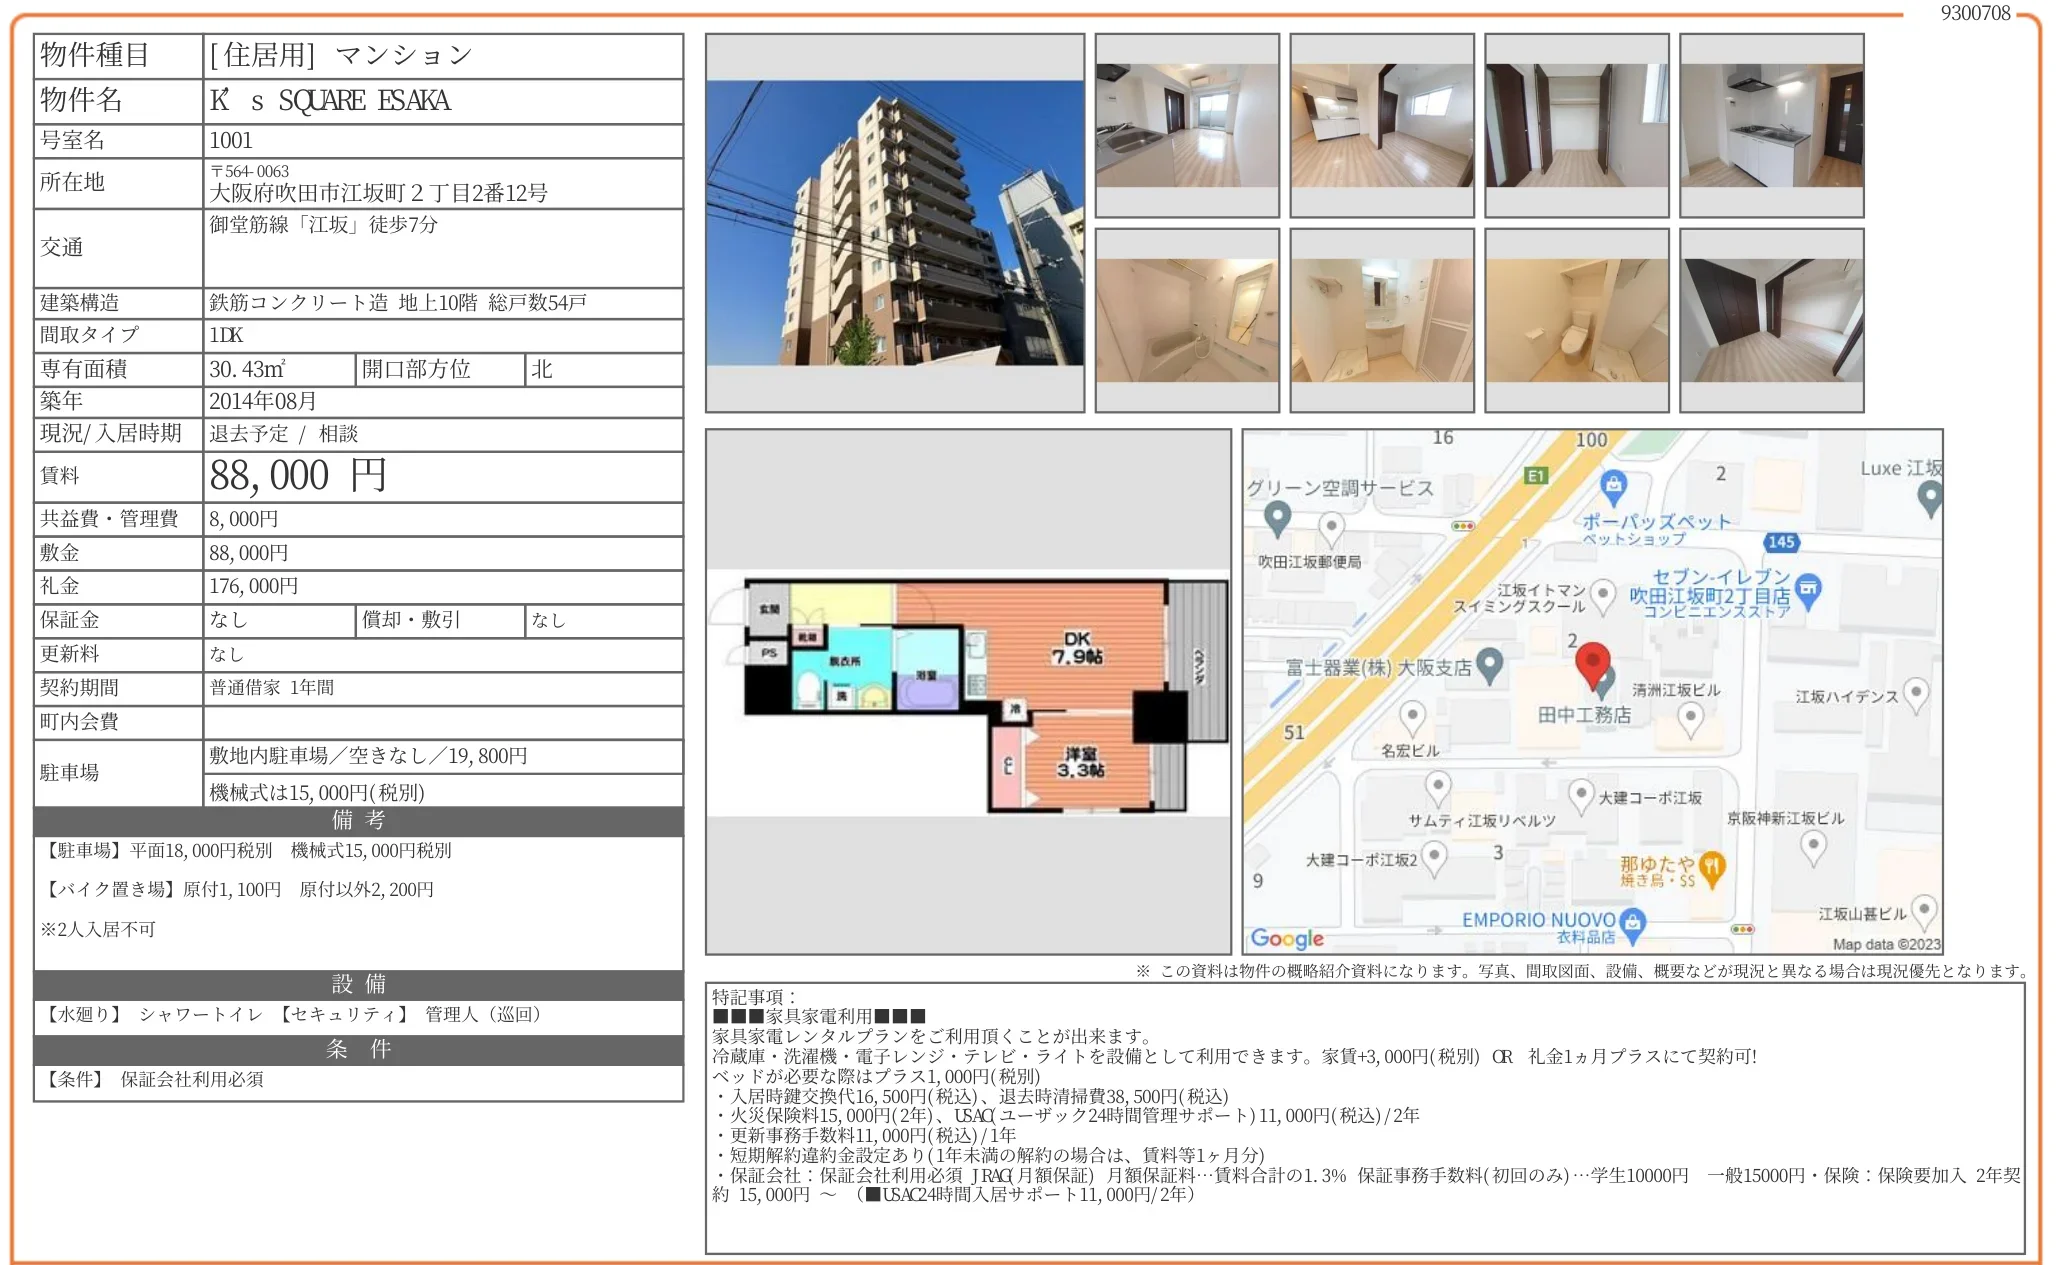Click the 88,000 円 rent amount
2056x1265 pixels.
click(298, 476)
